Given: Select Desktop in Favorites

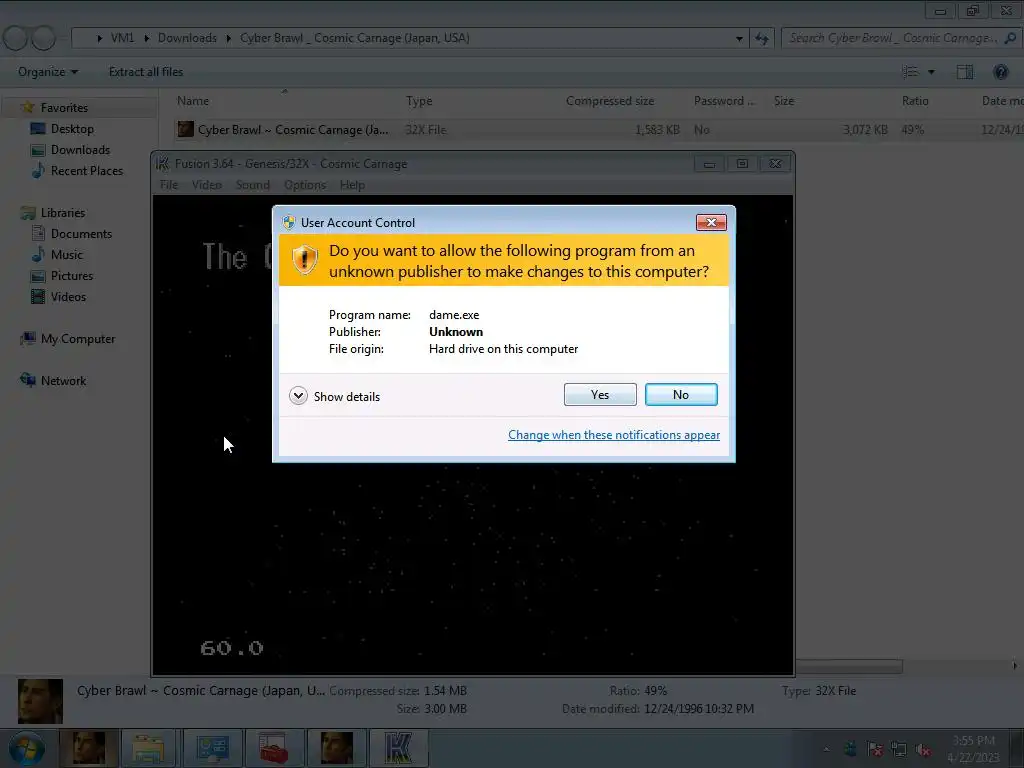Looking at the screenshot, I should [x=72, y=129].
